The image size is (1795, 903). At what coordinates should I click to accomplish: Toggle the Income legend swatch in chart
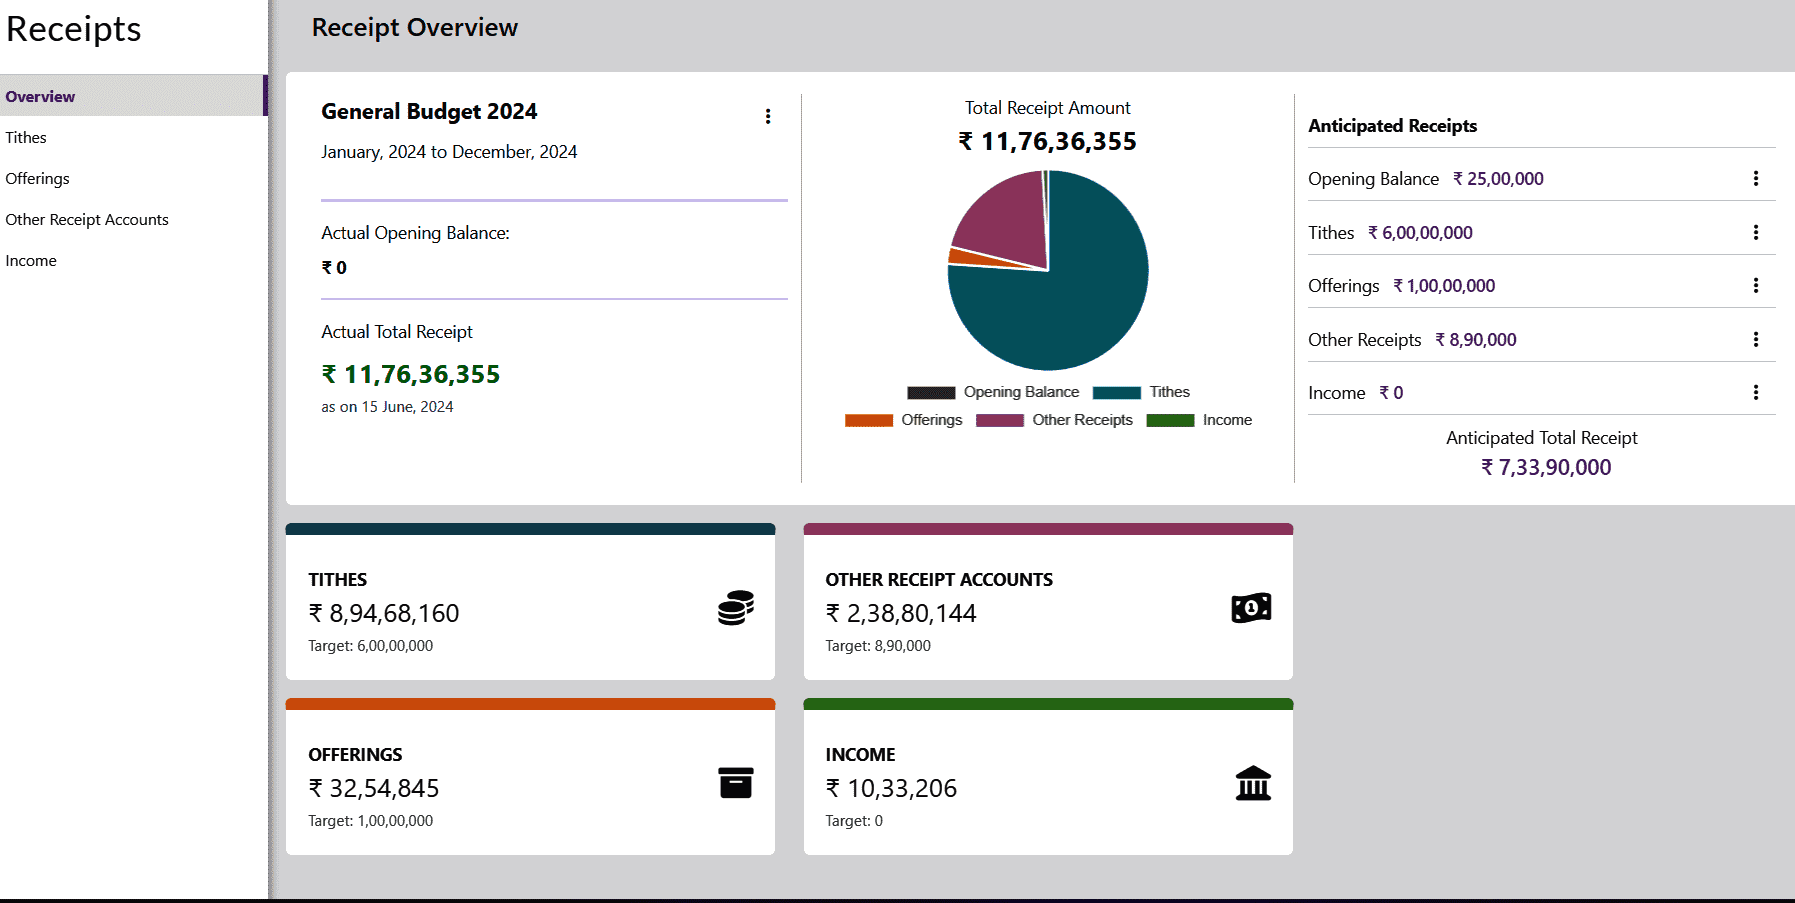coord(1170,420)
